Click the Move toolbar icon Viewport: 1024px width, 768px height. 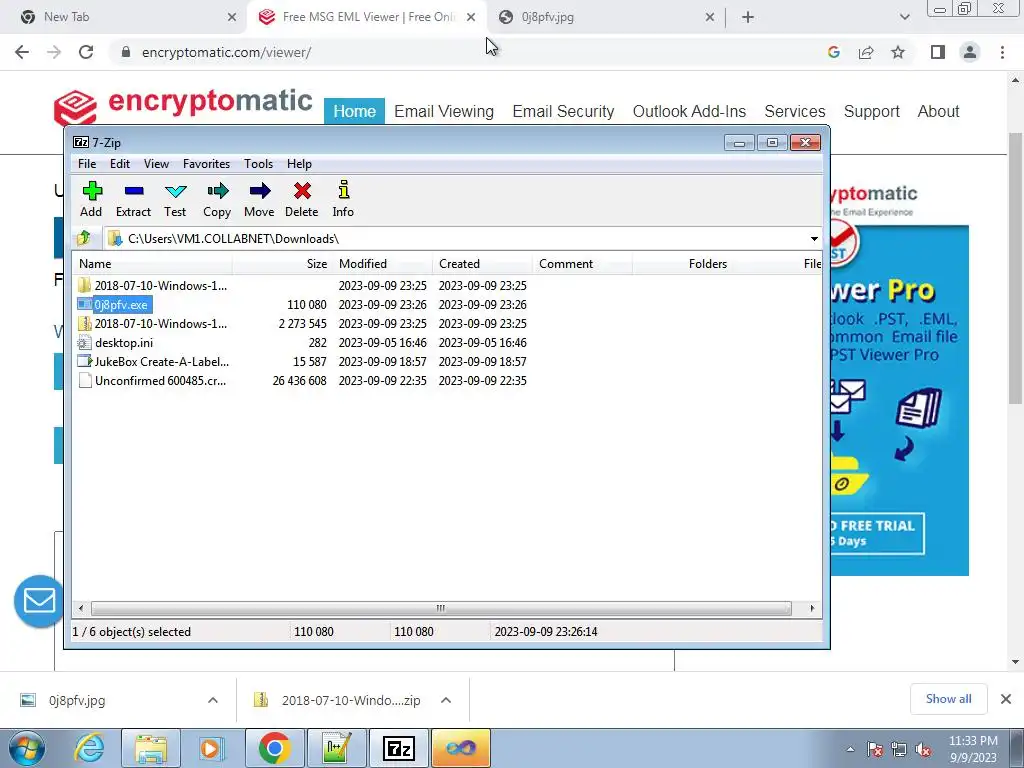tap(259, 199)
